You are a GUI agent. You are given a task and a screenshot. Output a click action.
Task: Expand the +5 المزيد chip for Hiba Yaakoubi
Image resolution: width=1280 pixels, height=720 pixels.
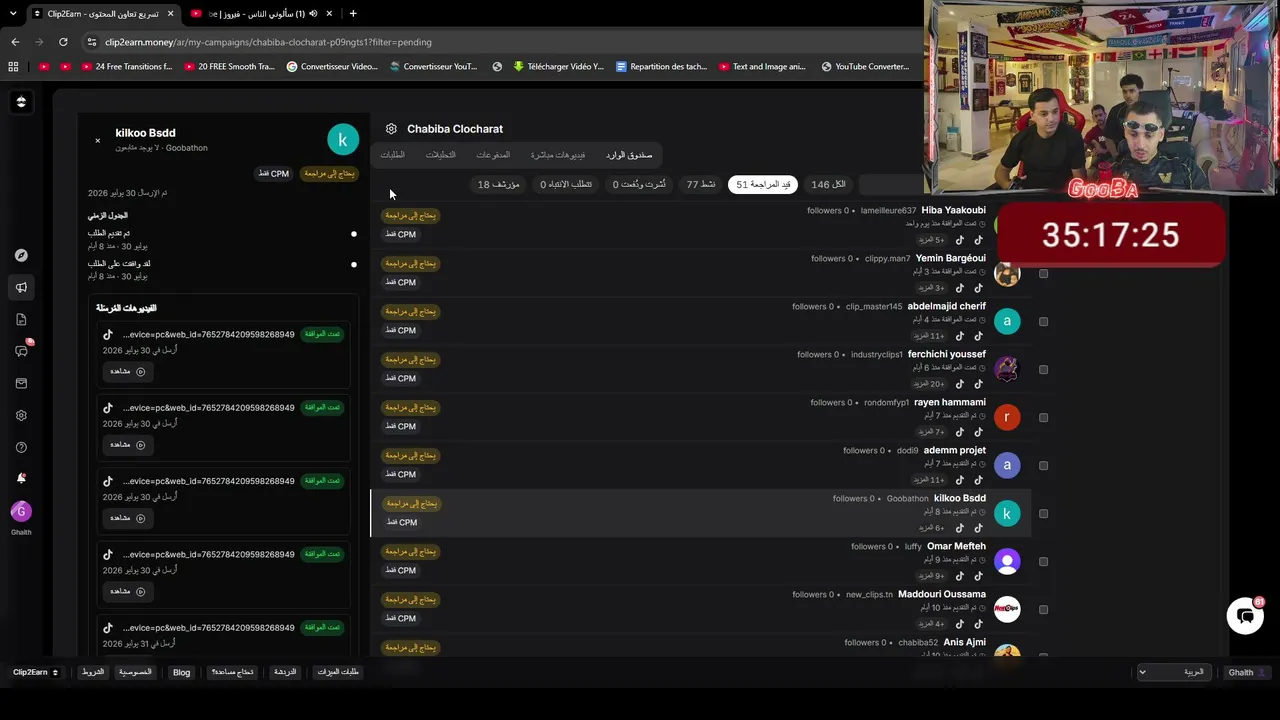(931, 240)
